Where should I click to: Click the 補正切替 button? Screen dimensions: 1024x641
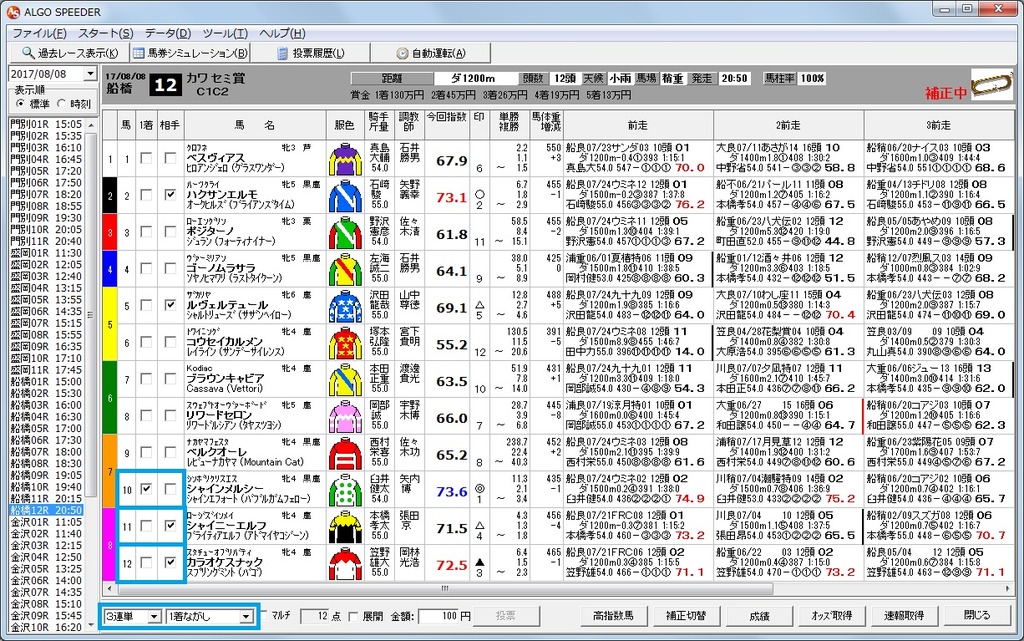(x=686, y=616)
